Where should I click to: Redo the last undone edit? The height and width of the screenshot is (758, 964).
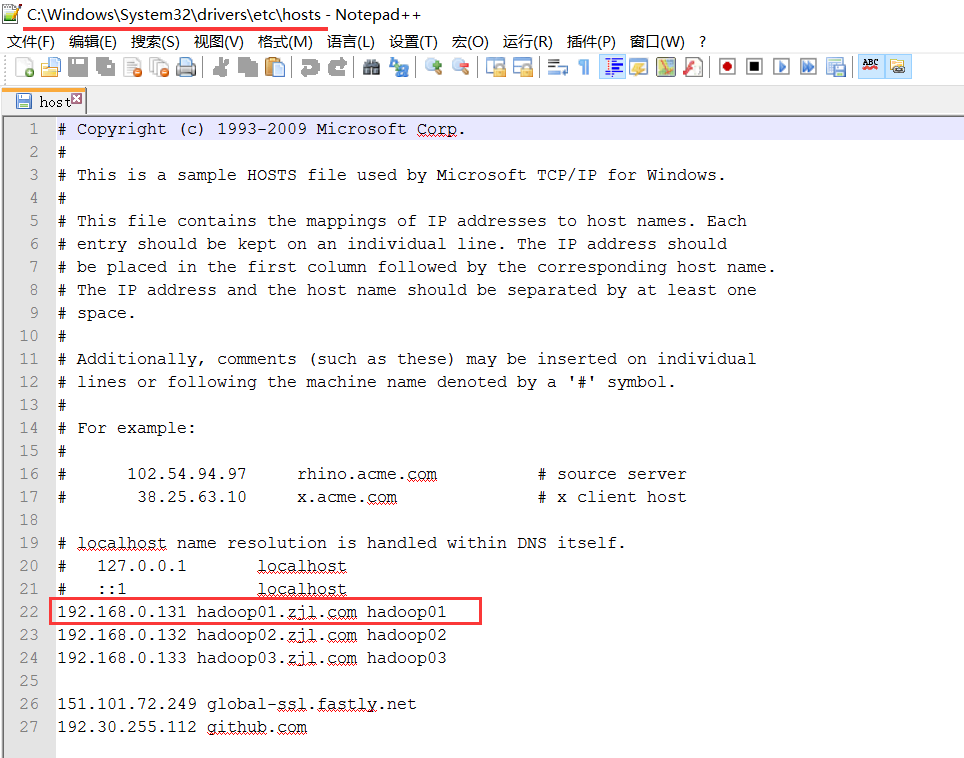pos(336,67)
